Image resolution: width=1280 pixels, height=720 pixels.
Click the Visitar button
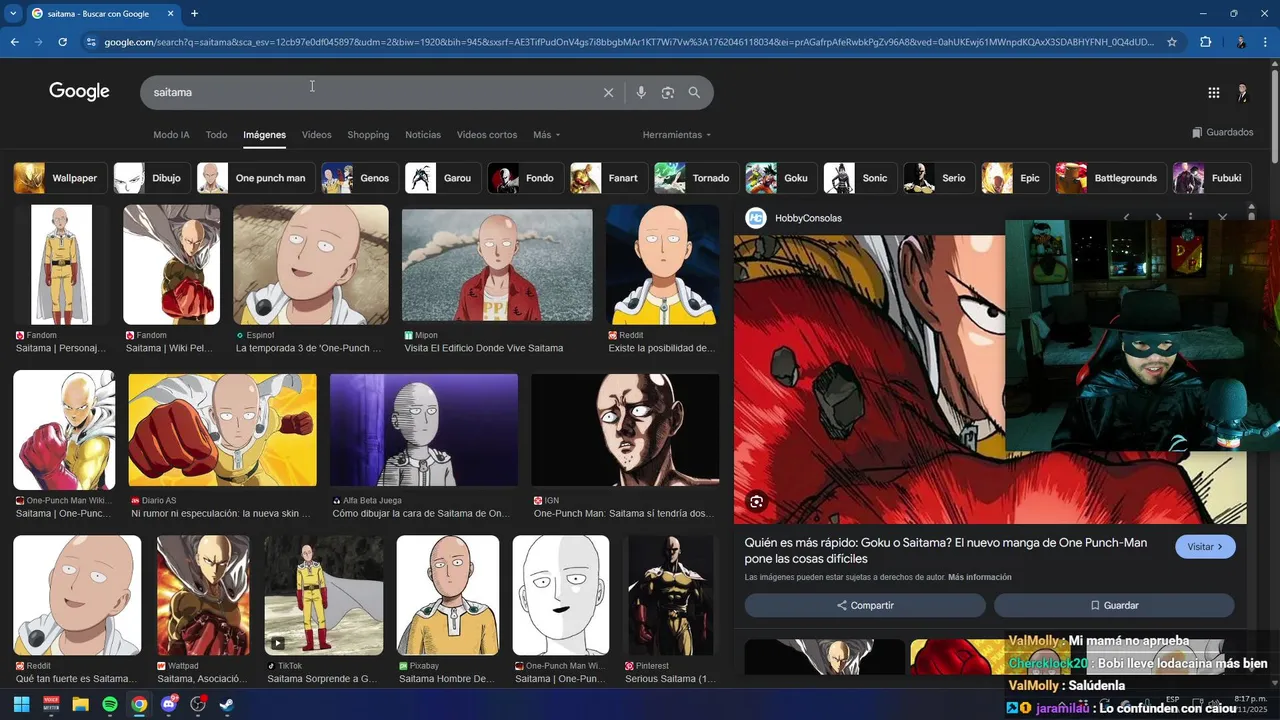tap(1205, 547)
